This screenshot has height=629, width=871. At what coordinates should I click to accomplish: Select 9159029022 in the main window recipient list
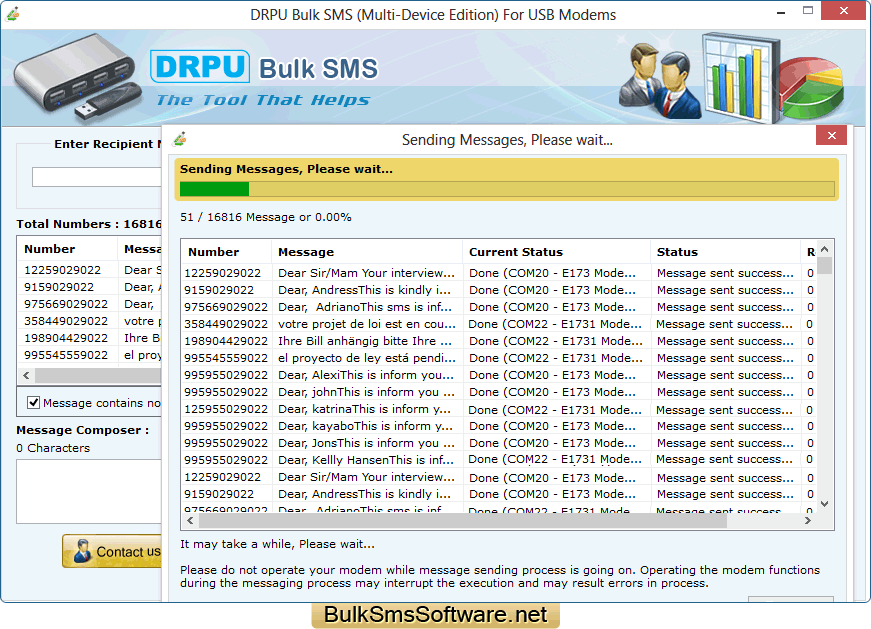(59, 287)
